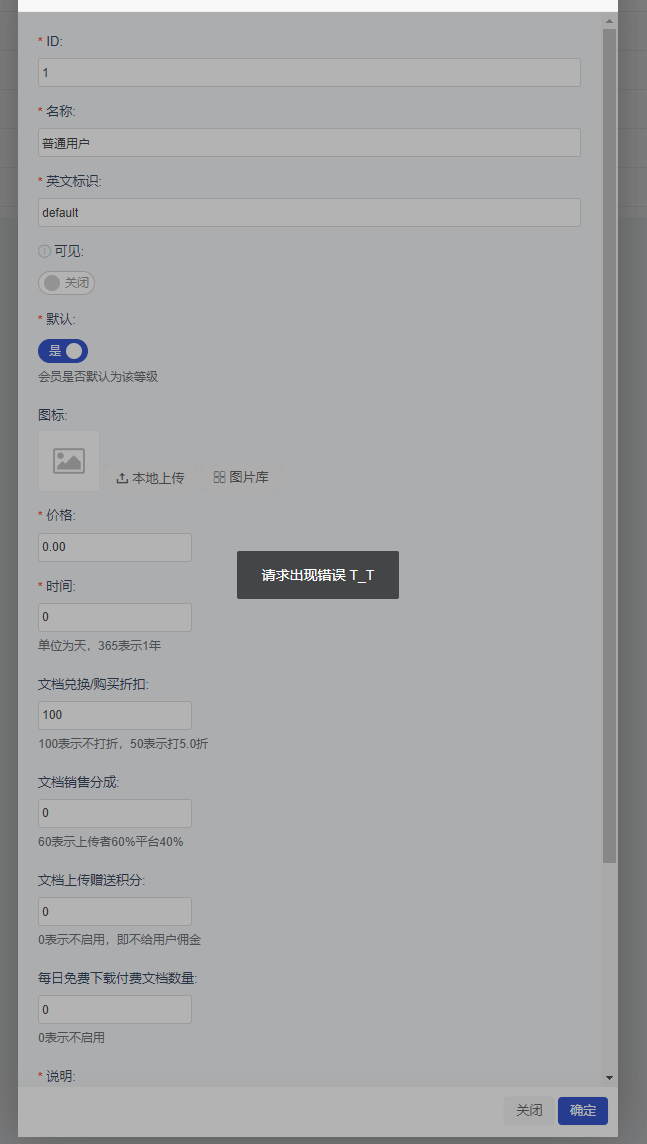Click the image placeholder thumbnail under 图标
The image size is (647, 1144).
tap(69, 461)
